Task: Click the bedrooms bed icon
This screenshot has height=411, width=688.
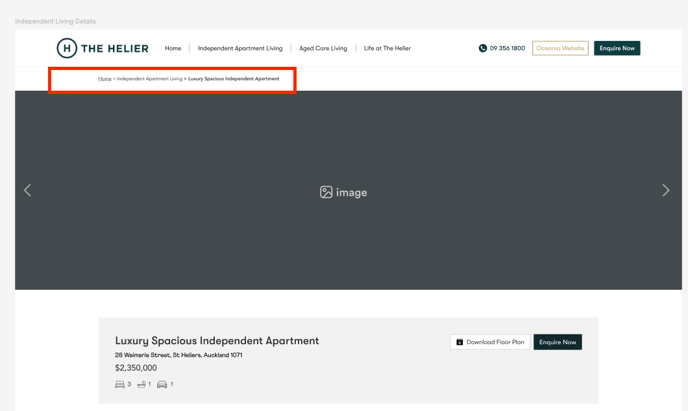Action: coord(120,384)
